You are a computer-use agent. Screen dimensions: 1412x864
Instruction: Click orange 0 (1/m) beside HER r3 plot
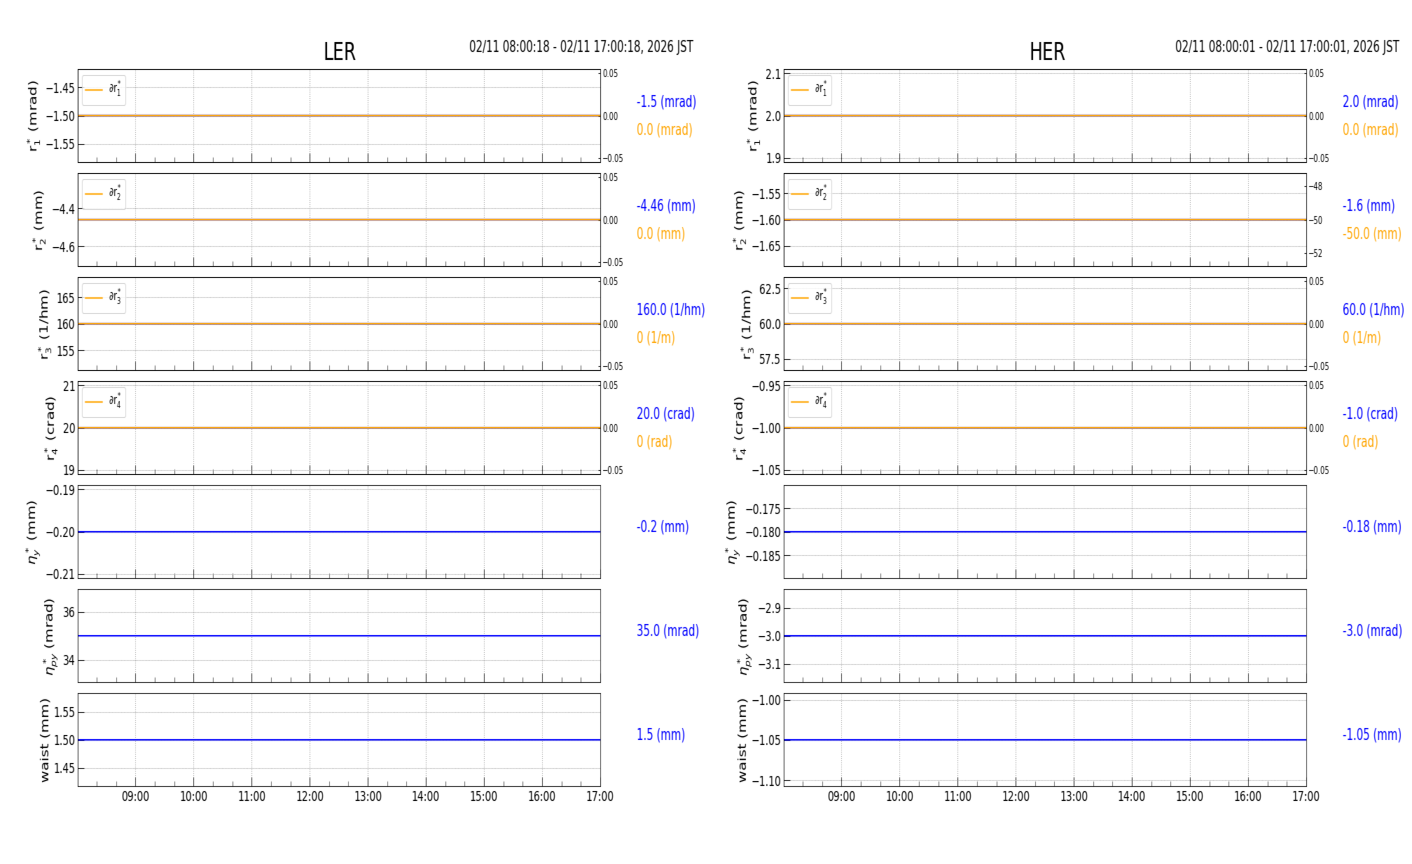(x=1361, y=338)
